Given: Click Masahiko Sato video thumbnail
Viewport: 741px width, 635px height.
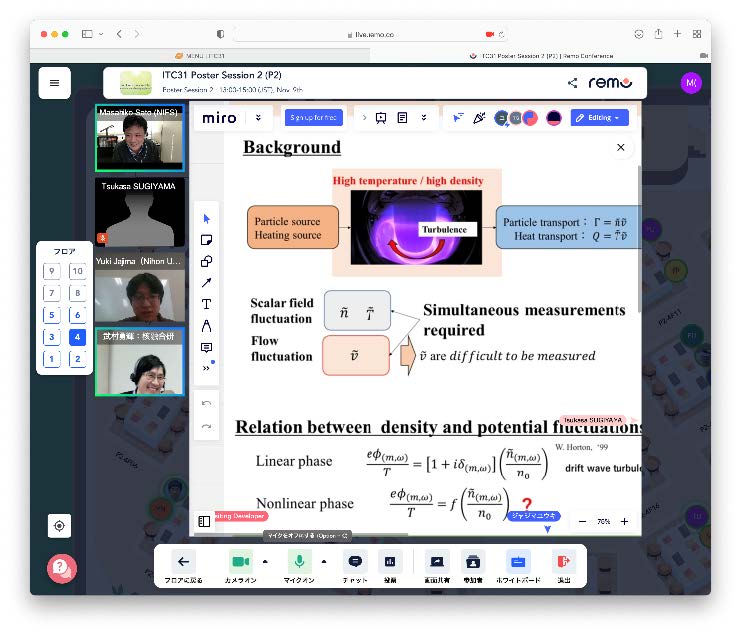Looking at the screenshot, I should (139, 138).
